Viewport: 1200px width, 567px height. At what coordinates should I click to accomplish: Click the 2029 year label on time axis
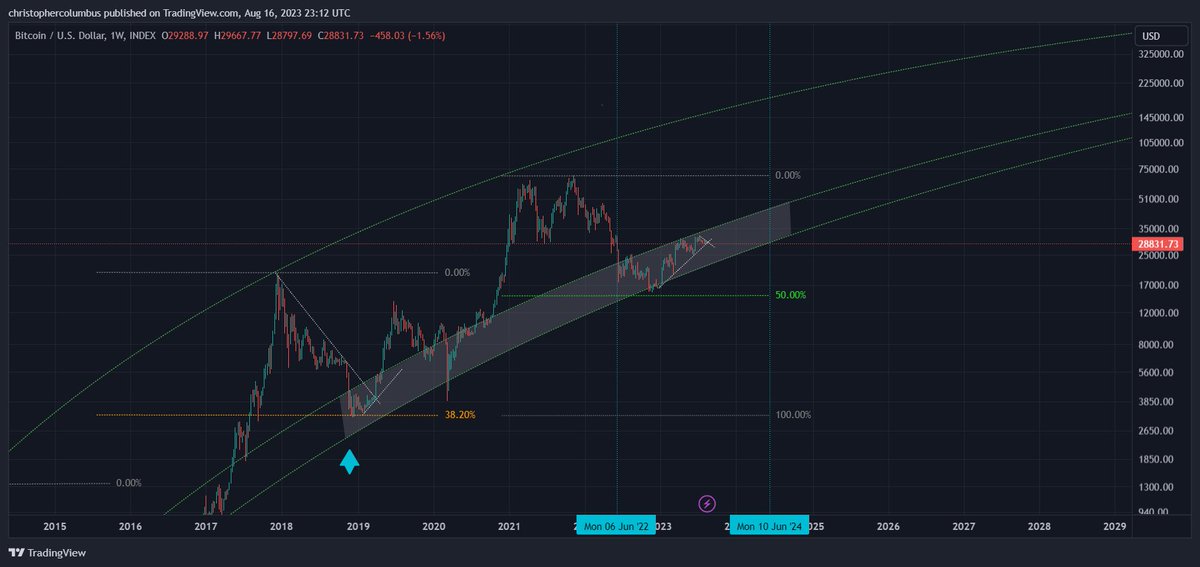1115,526
